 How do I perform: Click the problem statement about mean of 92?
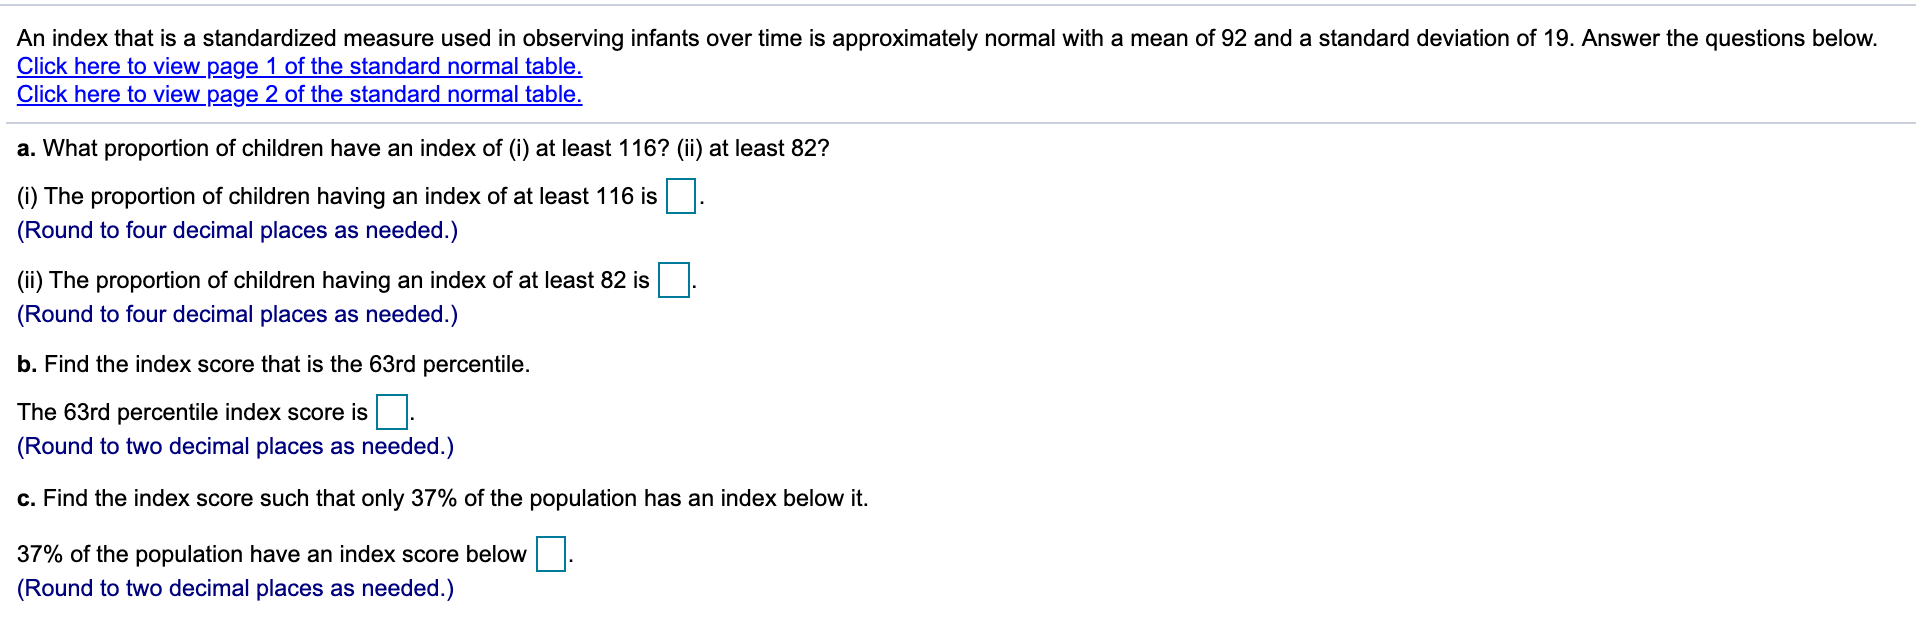[x=947, y=38]
